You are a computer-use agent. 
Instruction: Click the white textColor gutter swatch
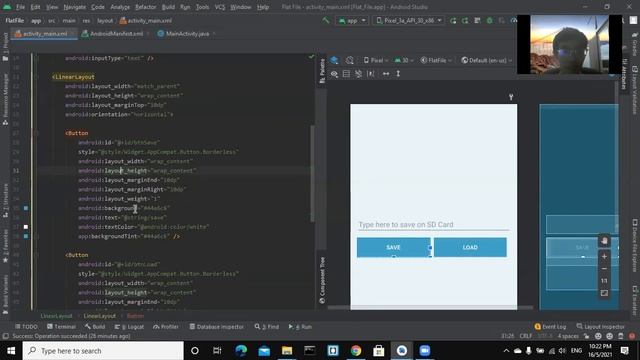[x=26, y=227]
